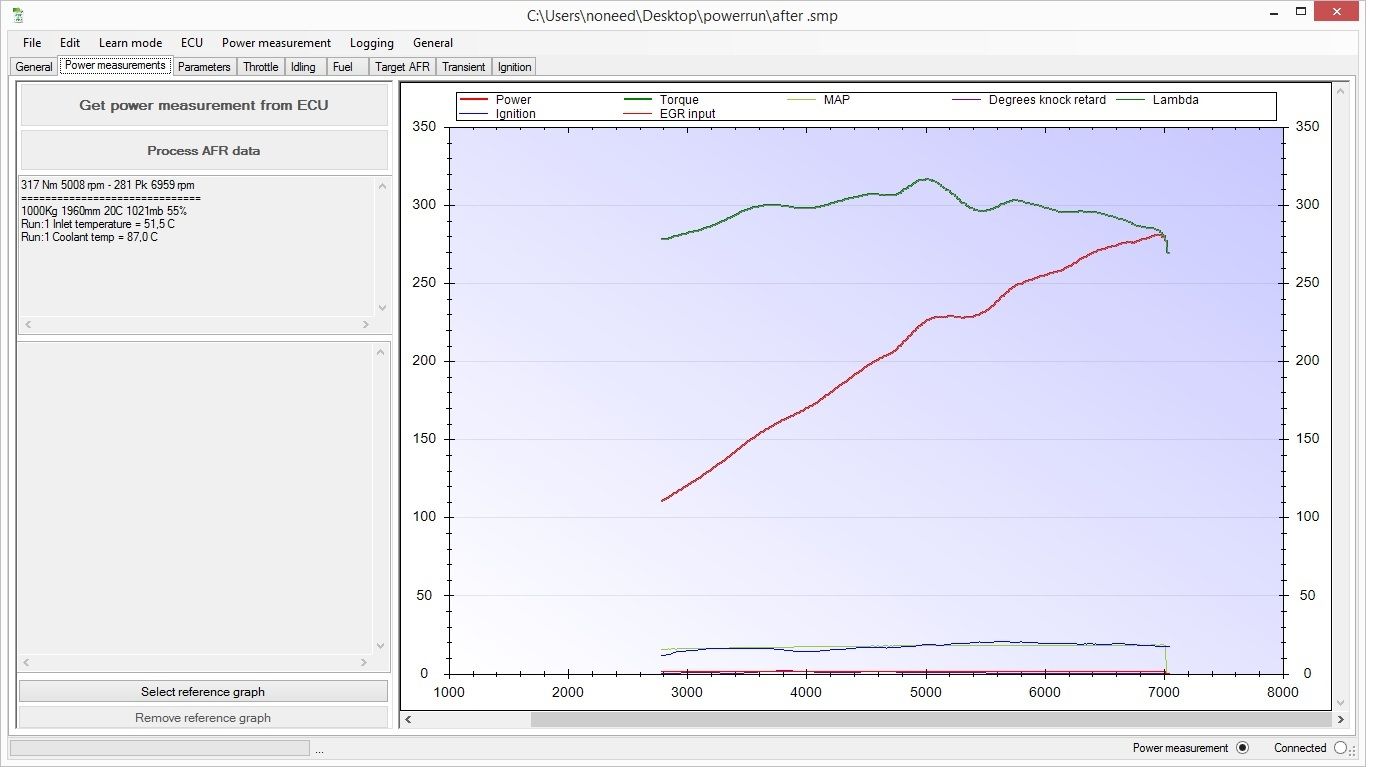
Task: Open the Ignition tab
Action: pyautogui.click(x=515, y=67)
